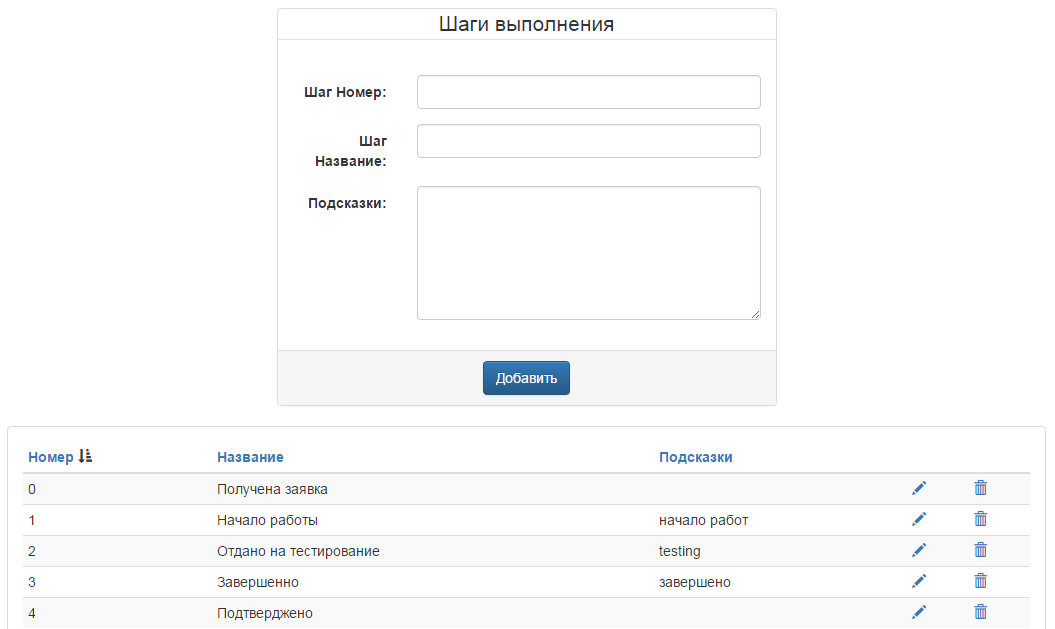Sort table by Подсказки column
This screenshot has height=629, width=1055.
(x=696, y=457)
